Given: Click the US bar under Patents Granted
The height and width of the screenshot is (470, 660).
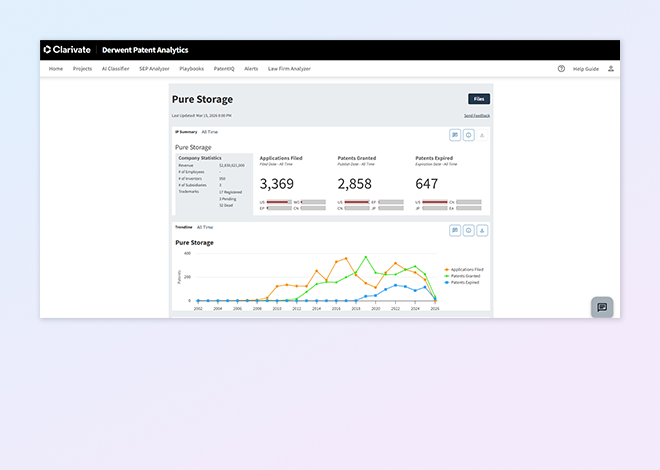Looking at the screenshot, I should click(x=357, y=202).
